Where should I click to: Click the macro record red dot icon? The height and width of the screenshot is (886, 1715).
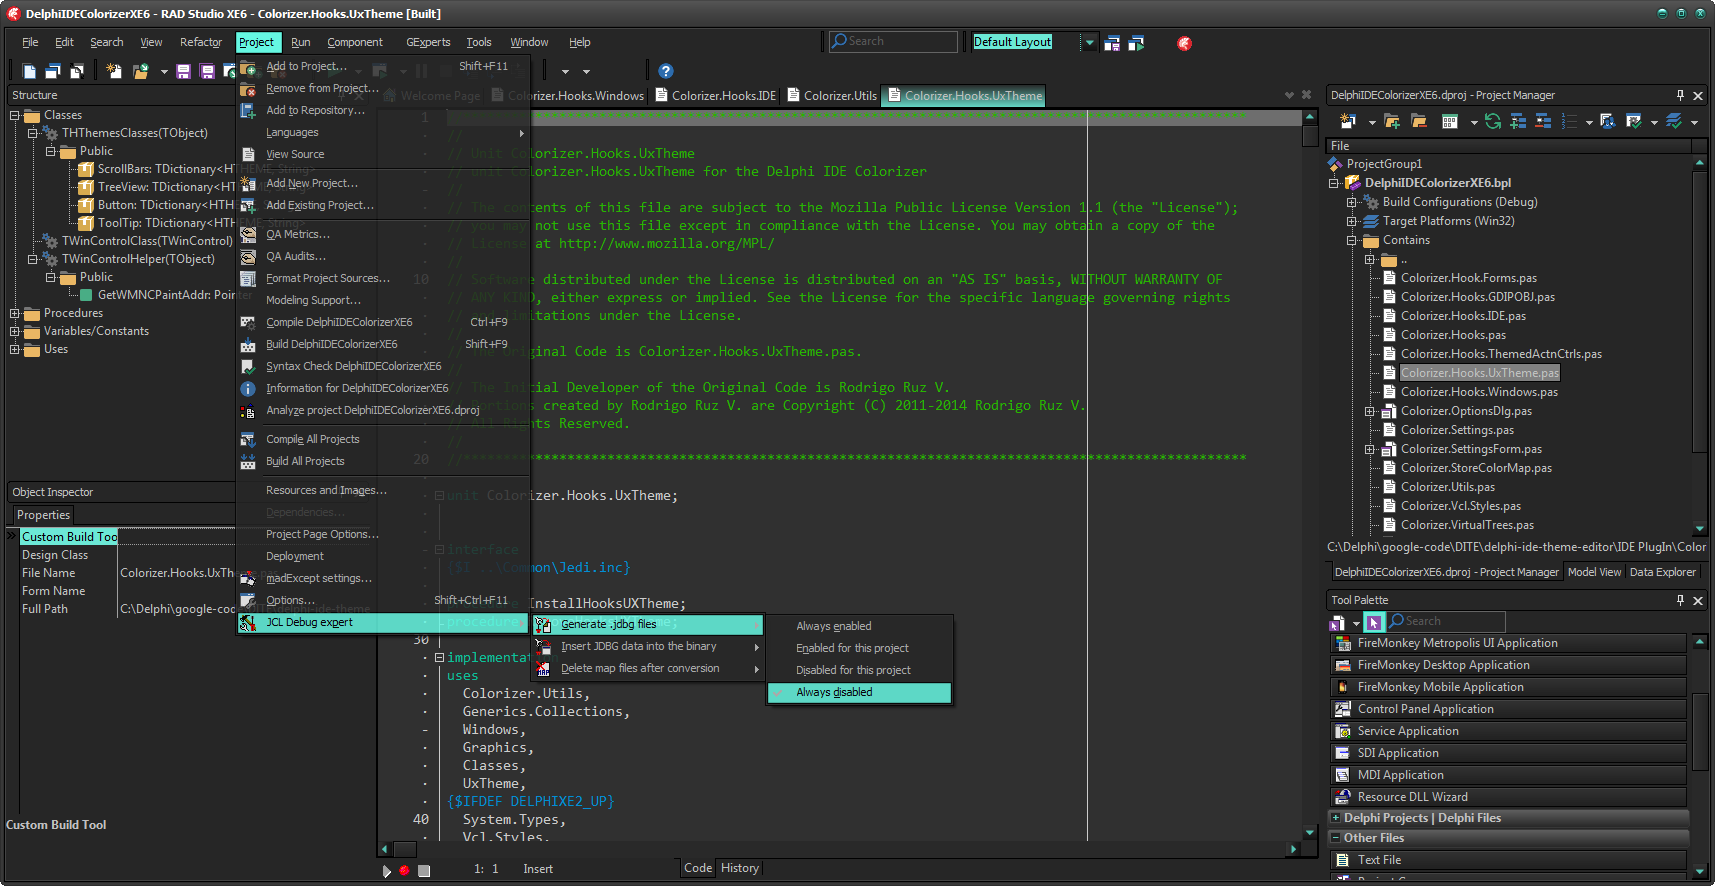(x=405, y=870)
